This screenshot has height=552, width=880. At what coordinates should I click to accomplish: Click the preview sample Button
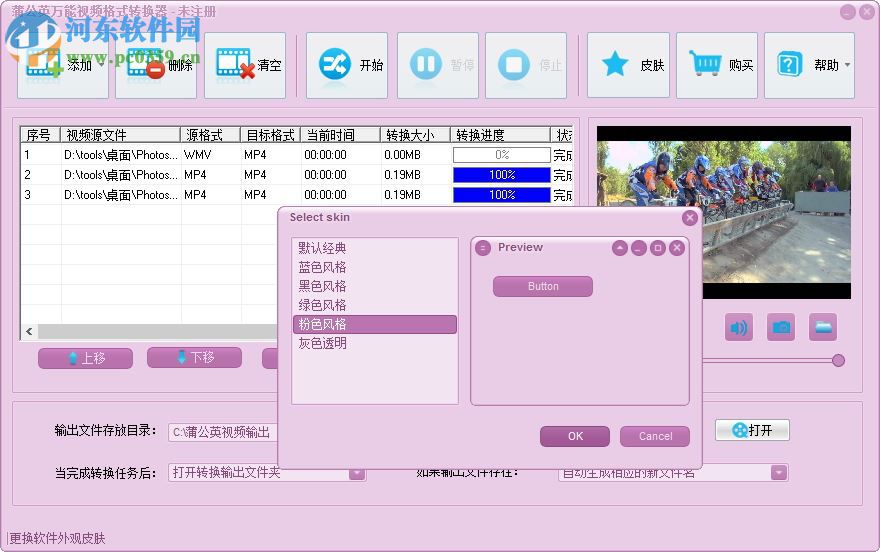click(x=543, y=286)
